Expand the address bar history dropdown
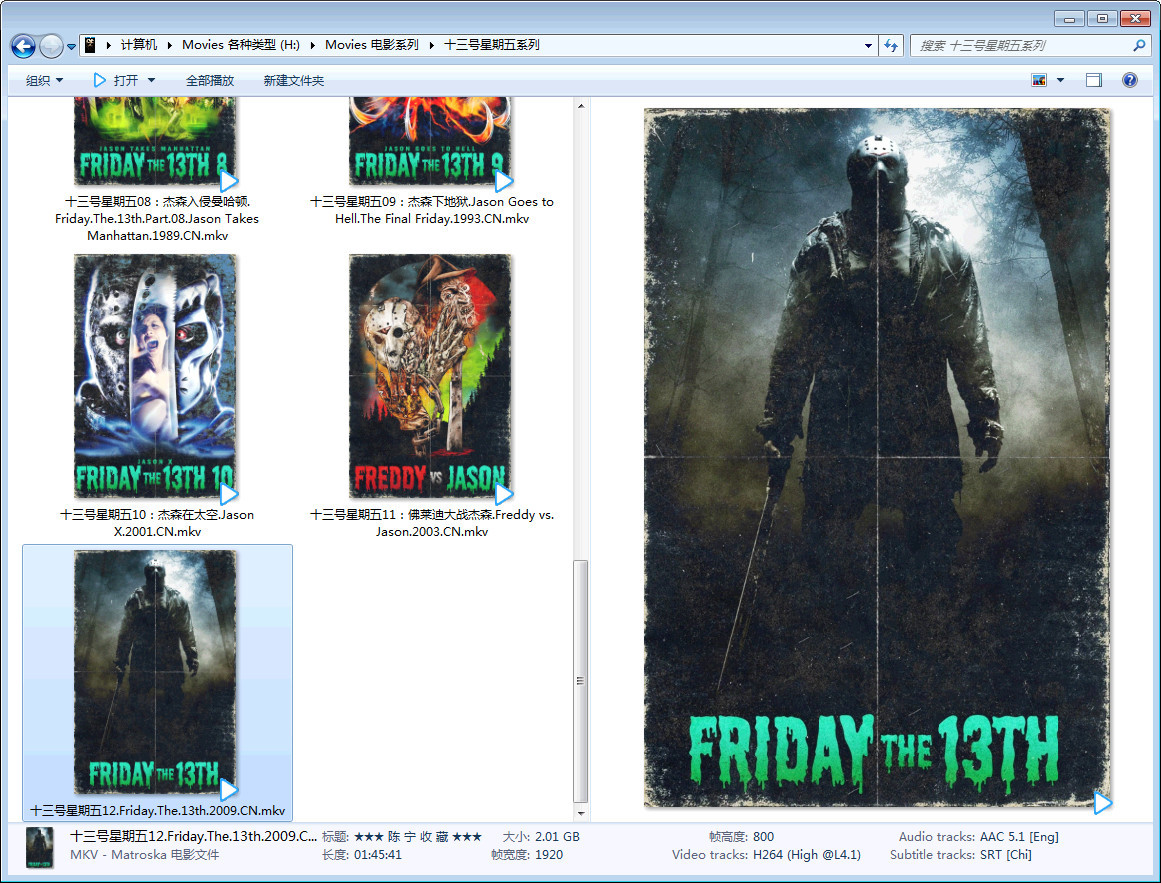 (x=868, y=46)
